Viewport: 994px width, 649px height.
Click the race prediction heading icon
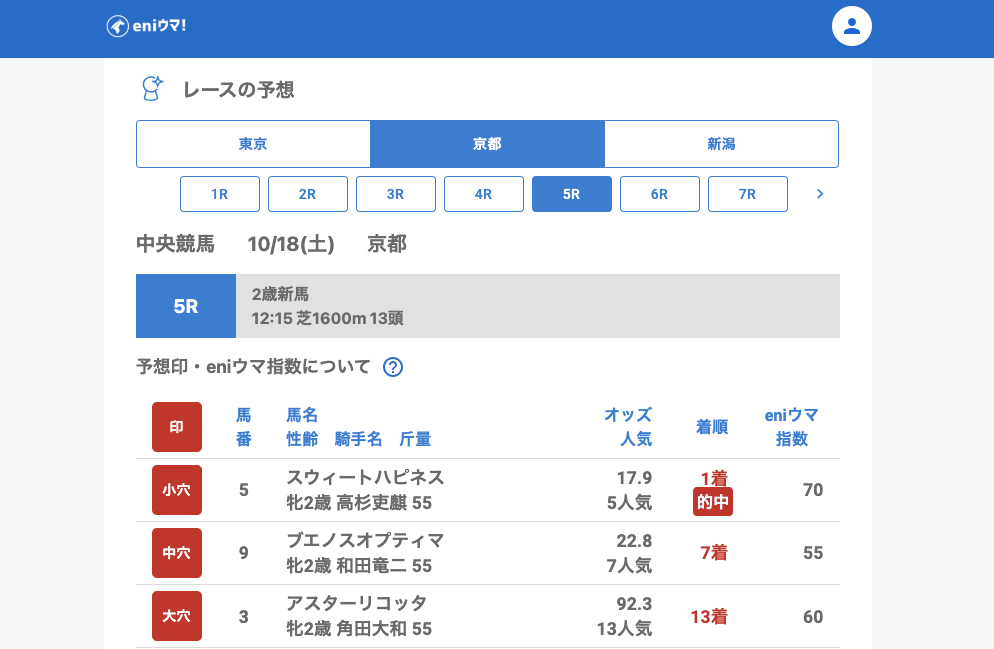tap(151, 89)
